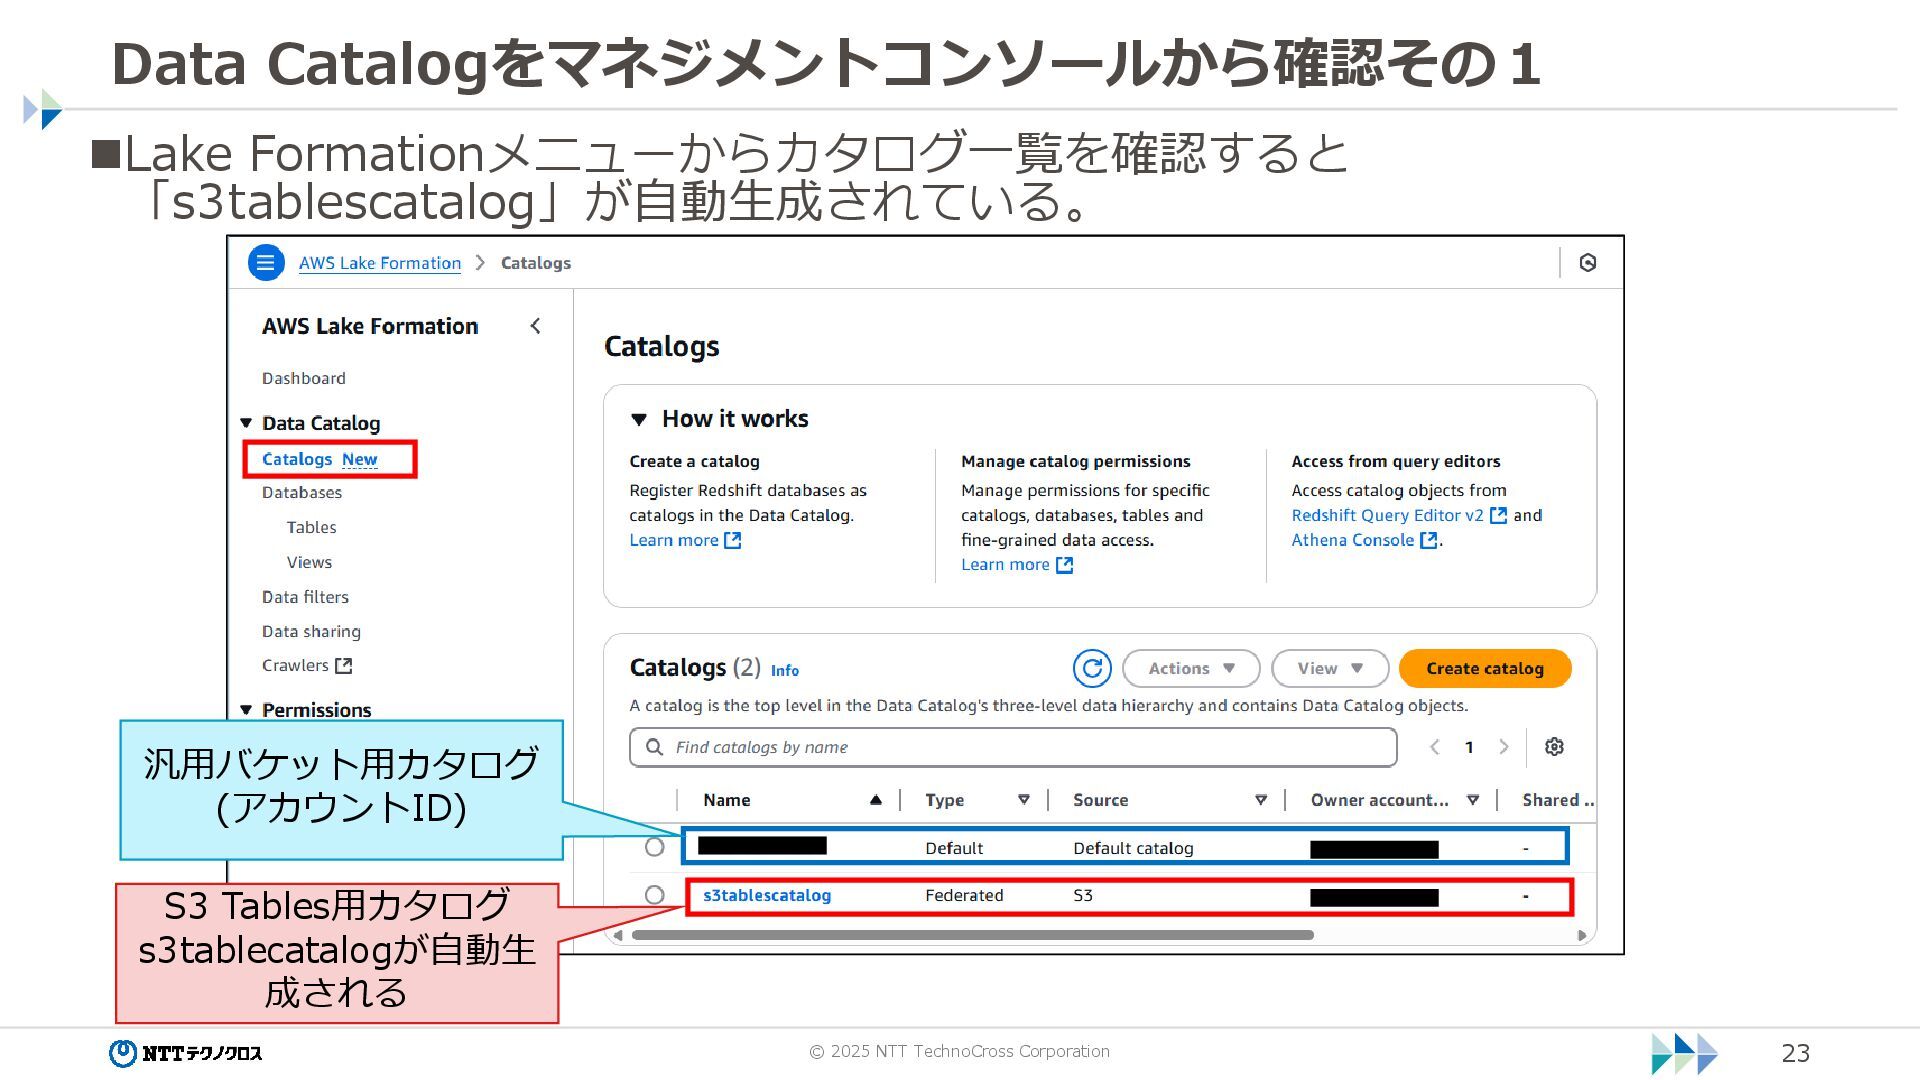Click the AWS Lake Formation breadcrumb link
This screenshot has width=1920, height=1080.
coord(380,263)
